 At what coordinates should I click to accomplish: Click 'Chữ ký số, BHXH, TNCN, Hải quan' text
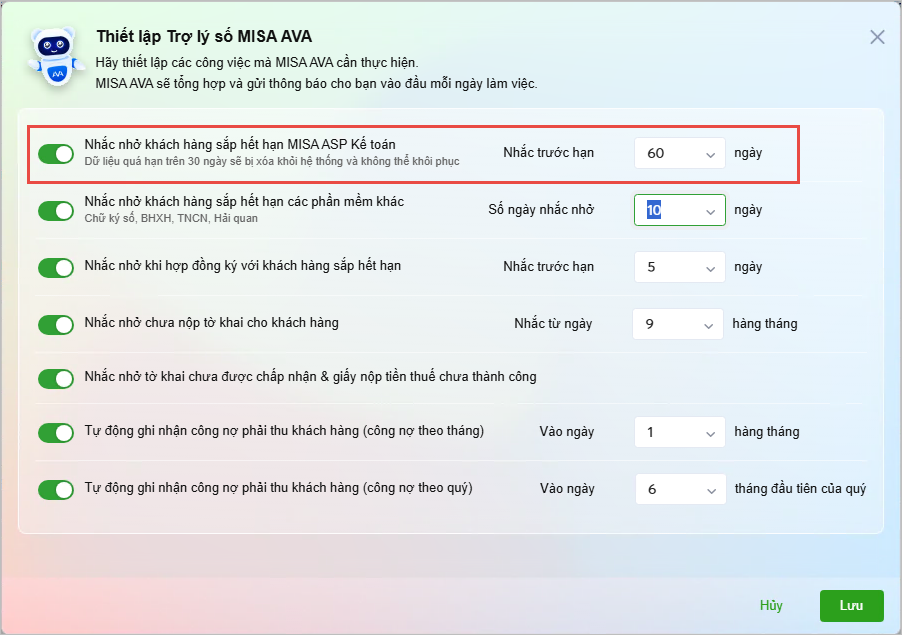click(171, 219)
